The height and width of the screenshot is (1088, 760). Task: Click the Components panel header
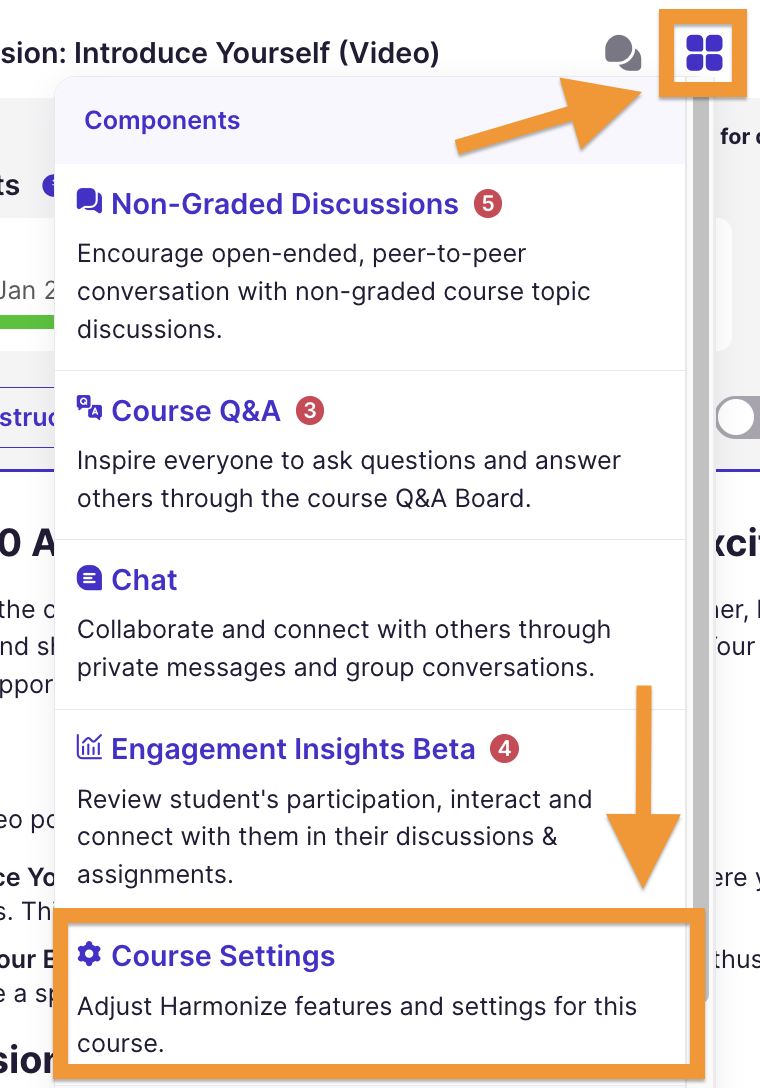coord(162,121)
